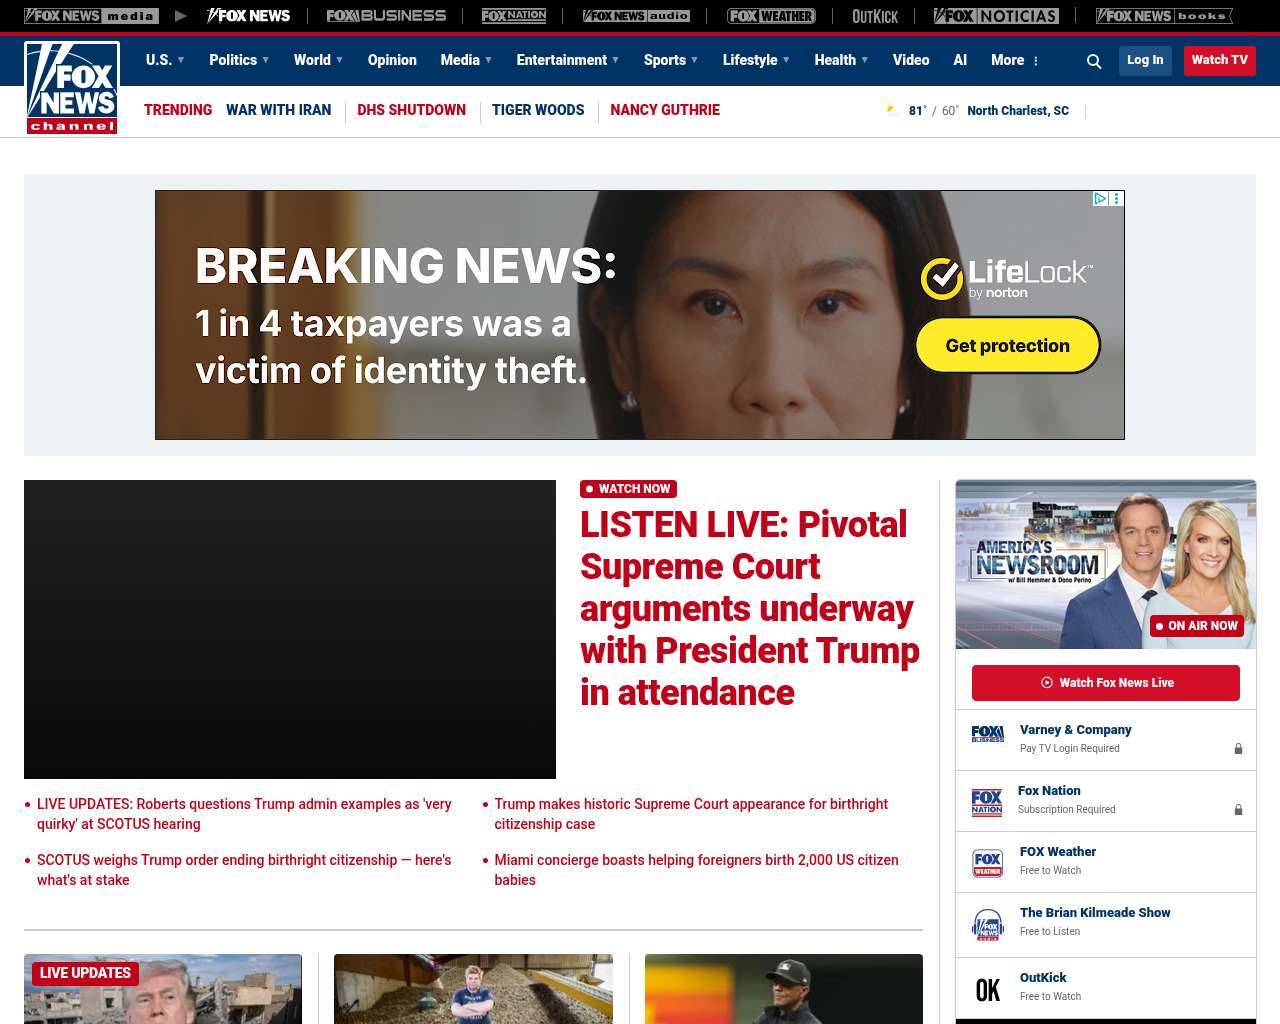This screenshot has width=1280, height=1024.
Task: Click the Fox News channel logo
Action: click(72, 88)
